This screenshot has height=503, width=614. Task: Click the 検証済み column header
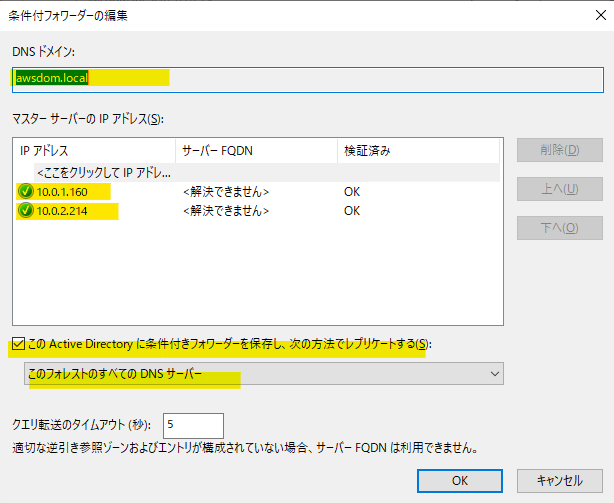pyautogui.click(x=416, y=150)
